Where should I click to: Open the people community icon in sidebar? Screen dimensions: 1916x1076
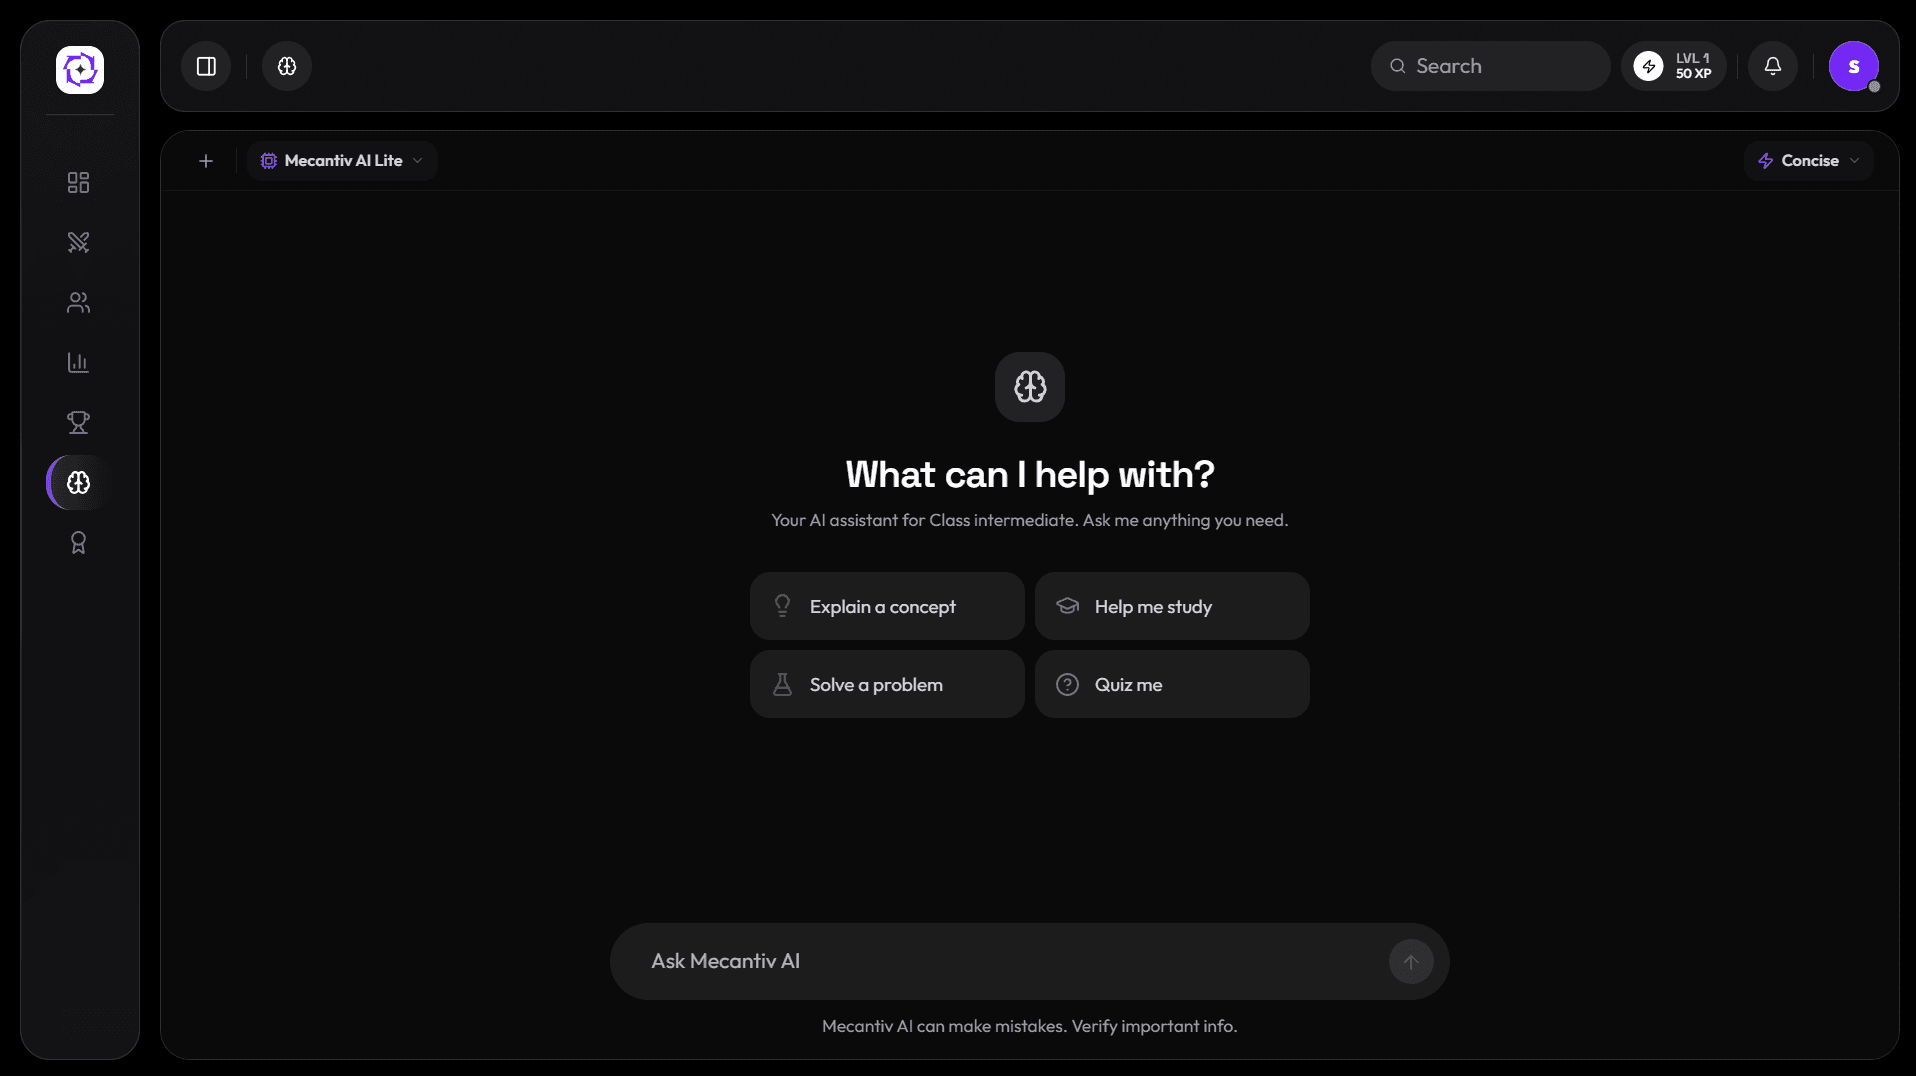78,302
